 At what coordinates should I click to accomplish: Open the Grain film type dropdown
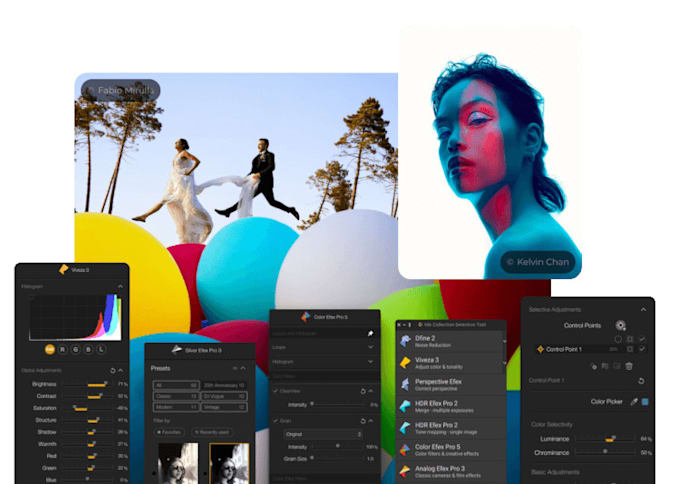(x=323, y=434)
